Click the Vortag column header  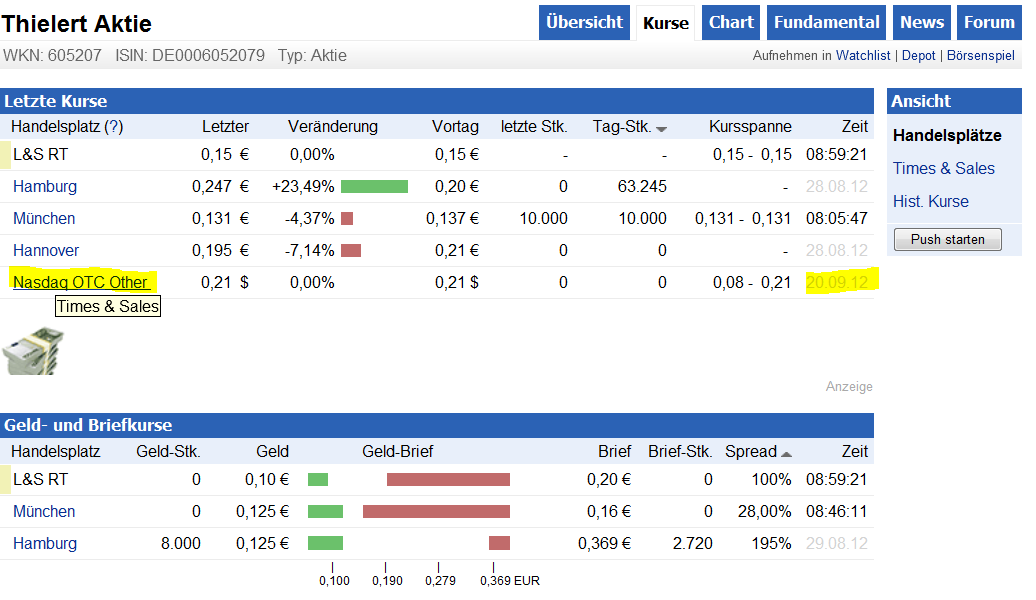pos(455,126)
